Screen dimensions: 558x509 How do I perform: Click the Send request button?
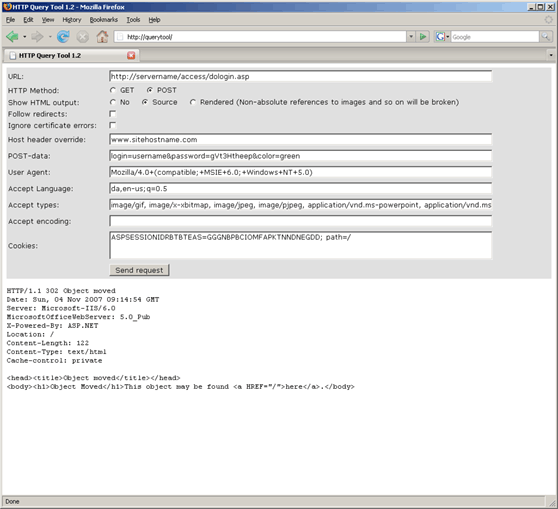click(139, 270)
